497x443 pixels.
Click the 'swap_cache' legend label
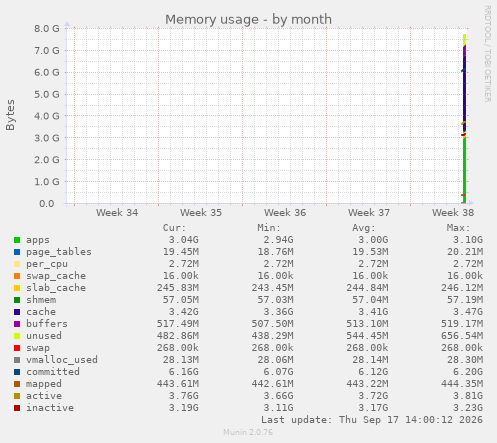coord(56,276)
